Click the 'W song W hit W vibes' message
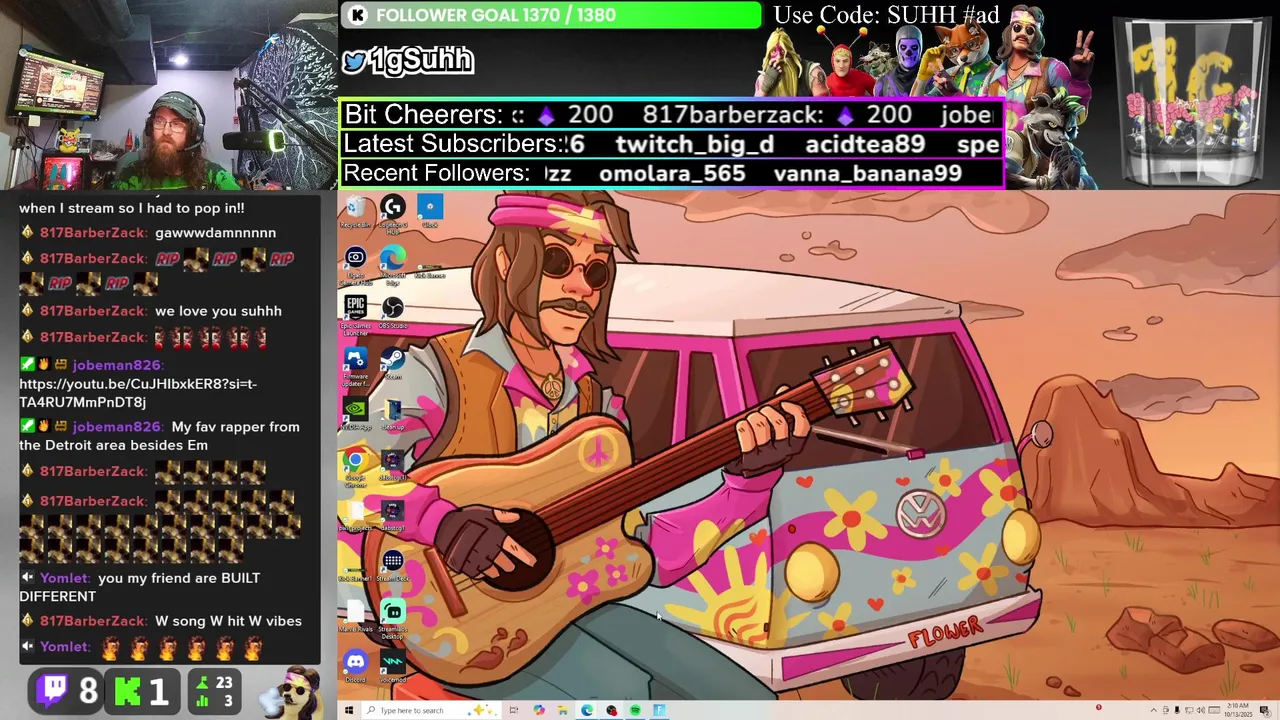 point(228,621)
